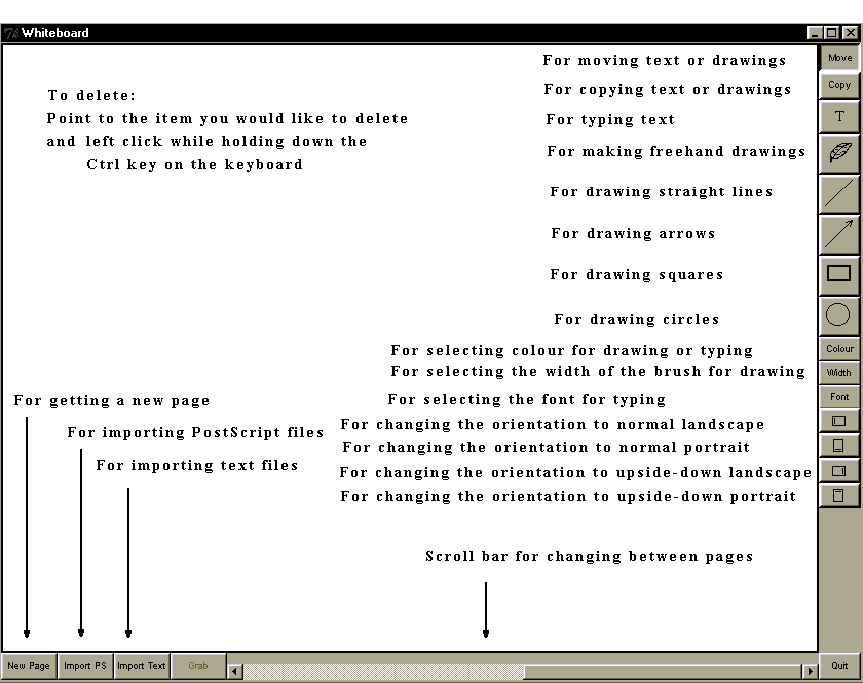Click the Import PS button

click(85, 666)
